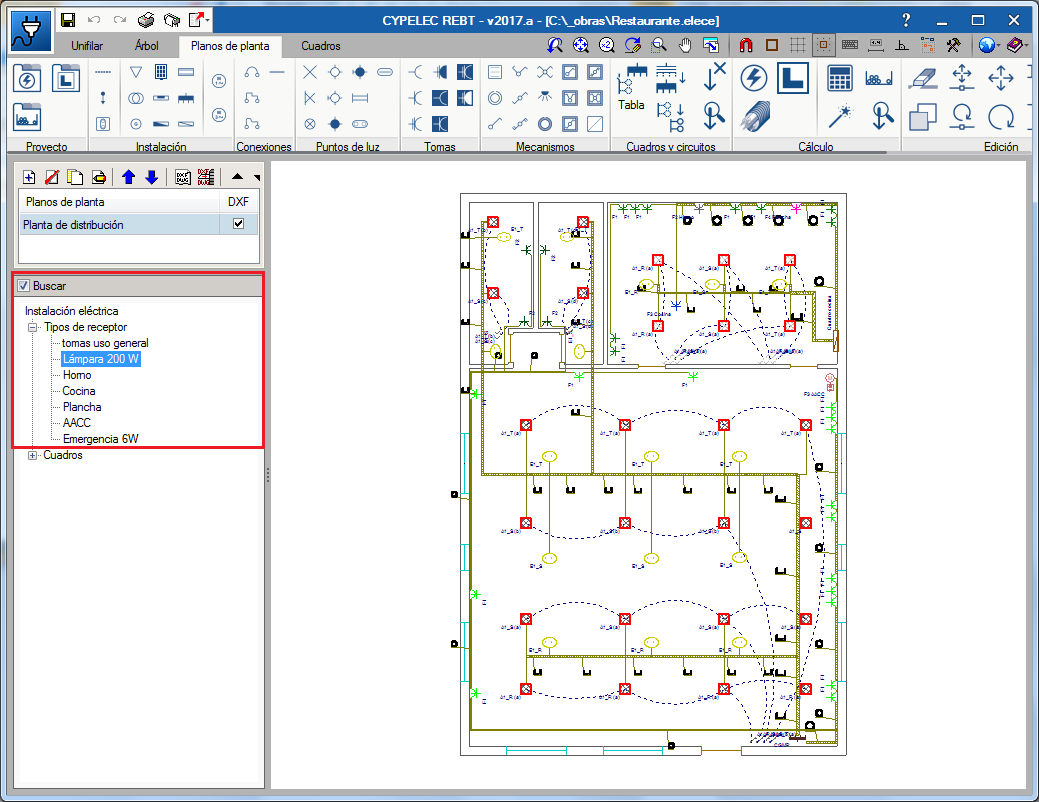The image size is (1039, 802).
Task: Select the Planta de distribución row
Action: pos(138,225)
